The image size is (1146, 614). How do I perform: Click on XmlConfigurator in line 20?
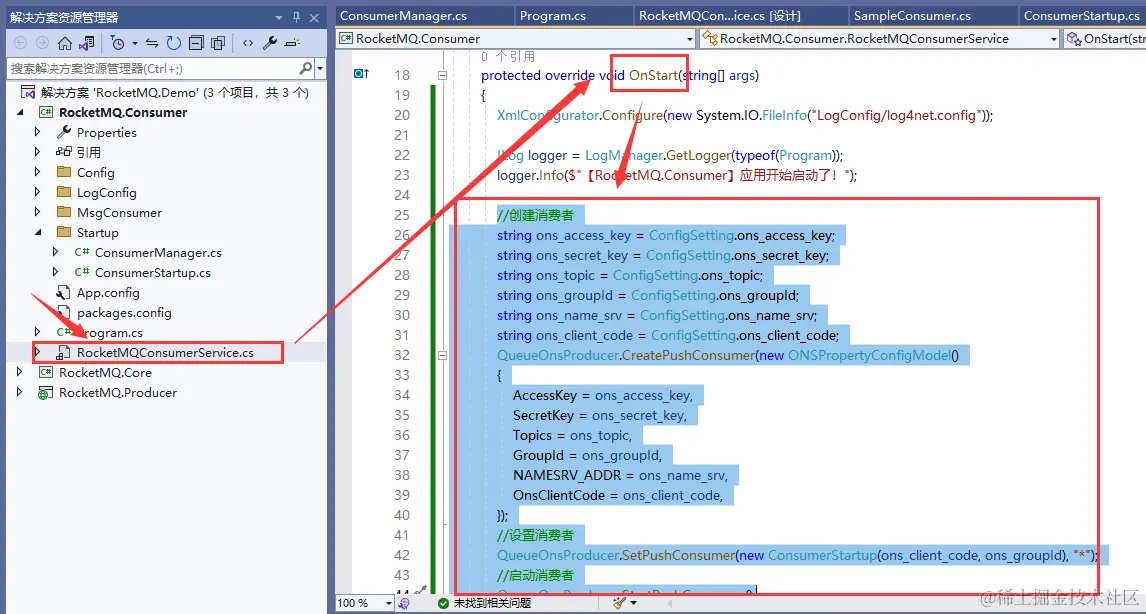click(547, 115)
